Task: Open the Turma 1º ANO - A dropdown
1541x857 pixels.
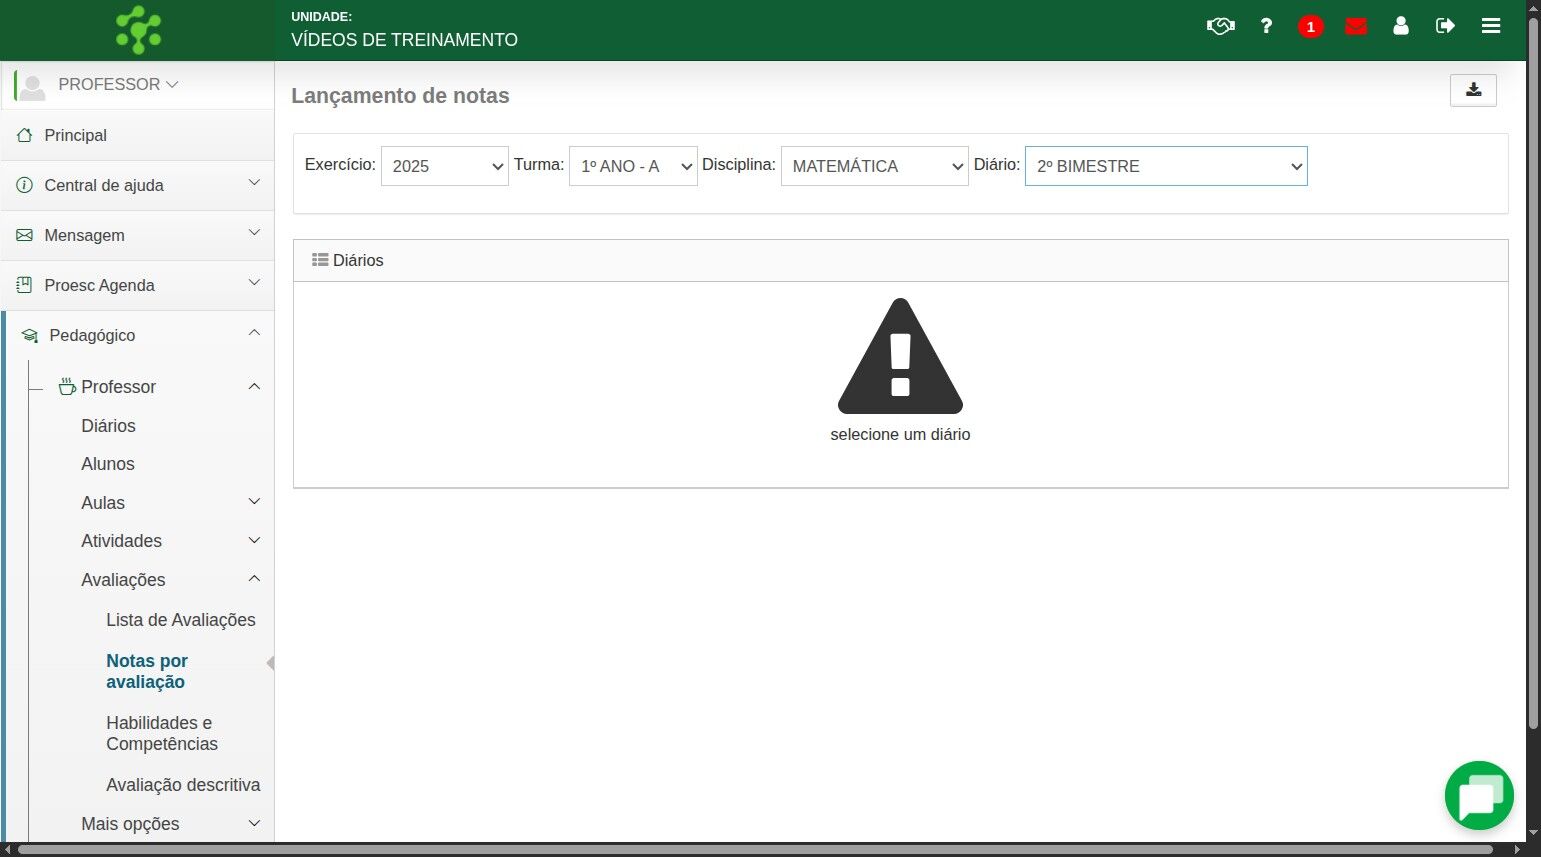Action: pos(633,166)
